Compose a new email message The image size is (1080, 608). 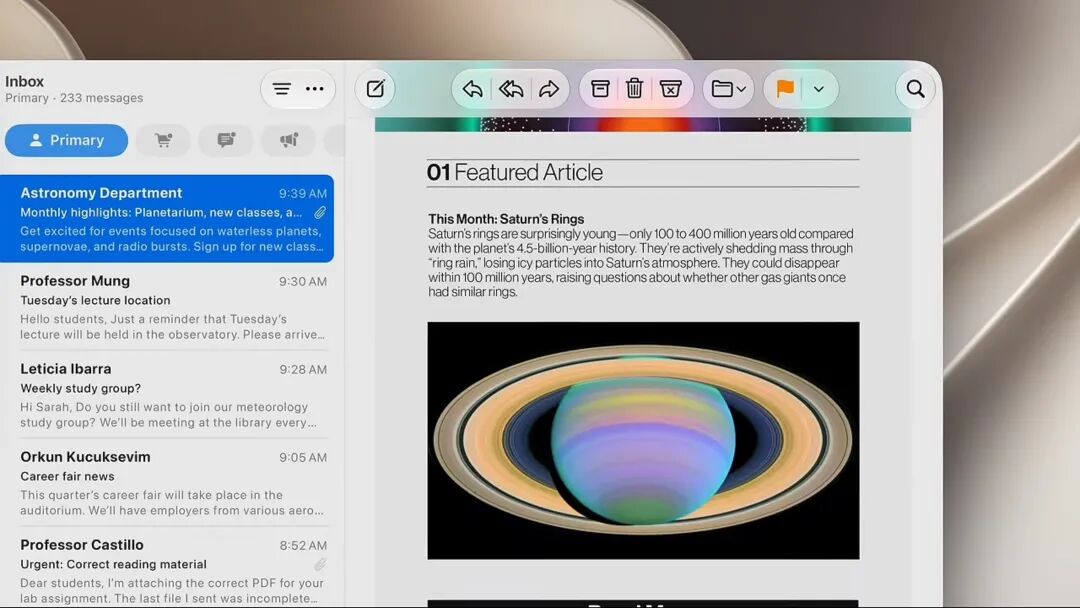click(375, 89)
